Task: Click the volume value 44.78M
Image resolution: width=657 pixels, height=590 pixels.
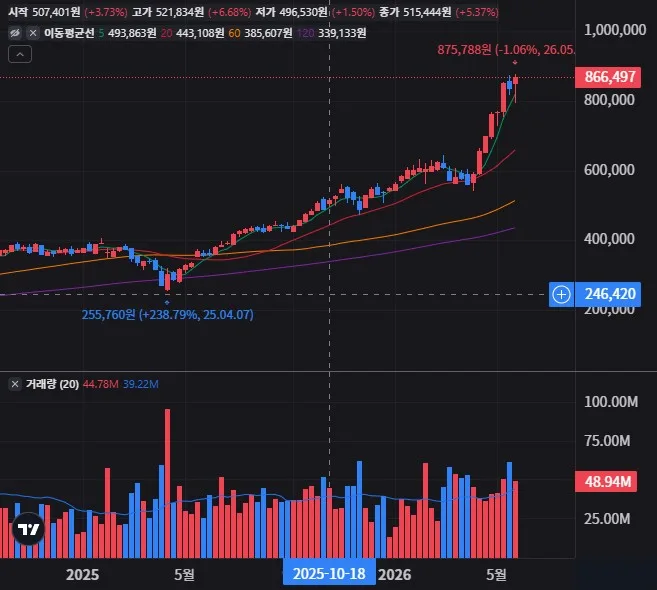Action: coord(101,384)
